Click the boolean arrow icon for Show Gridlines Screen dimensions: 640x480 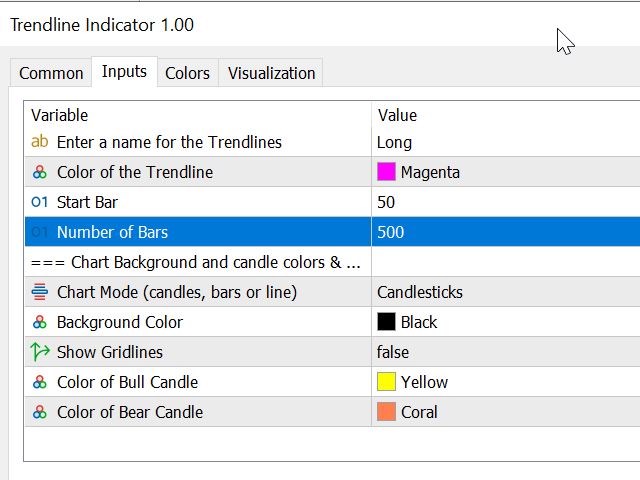click(40, 352)
